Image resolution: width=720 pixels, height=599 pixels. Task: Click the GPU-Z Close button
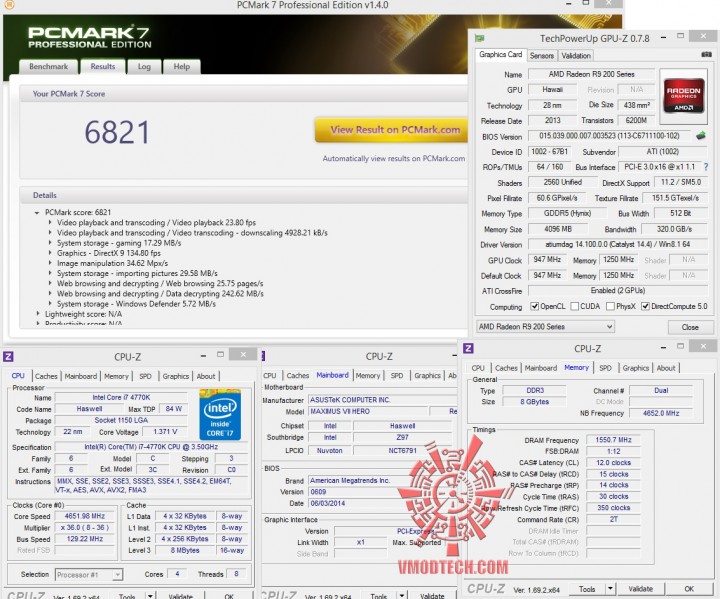coord(690,327)
